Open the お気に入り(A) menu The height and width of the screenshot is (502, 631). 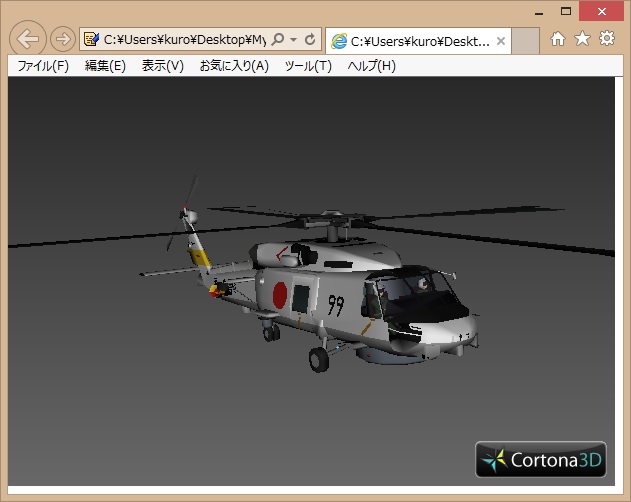pos(234,66)
